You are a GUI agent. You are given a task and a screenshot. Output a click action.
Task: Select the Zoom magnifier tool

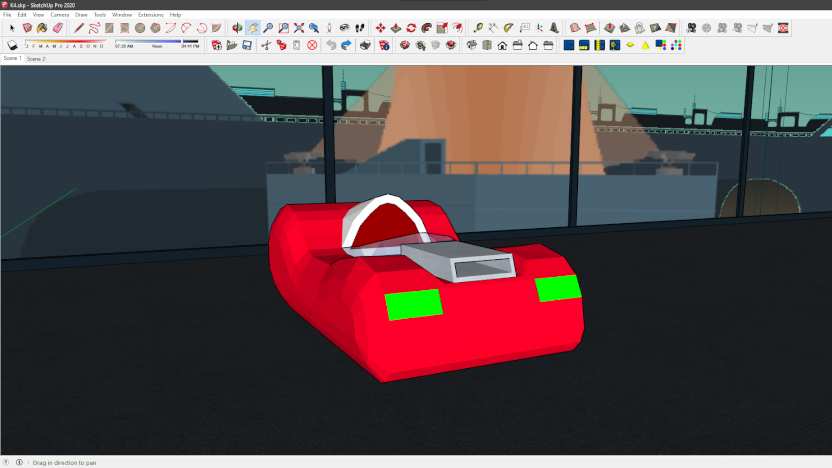[x=268, y=28]
